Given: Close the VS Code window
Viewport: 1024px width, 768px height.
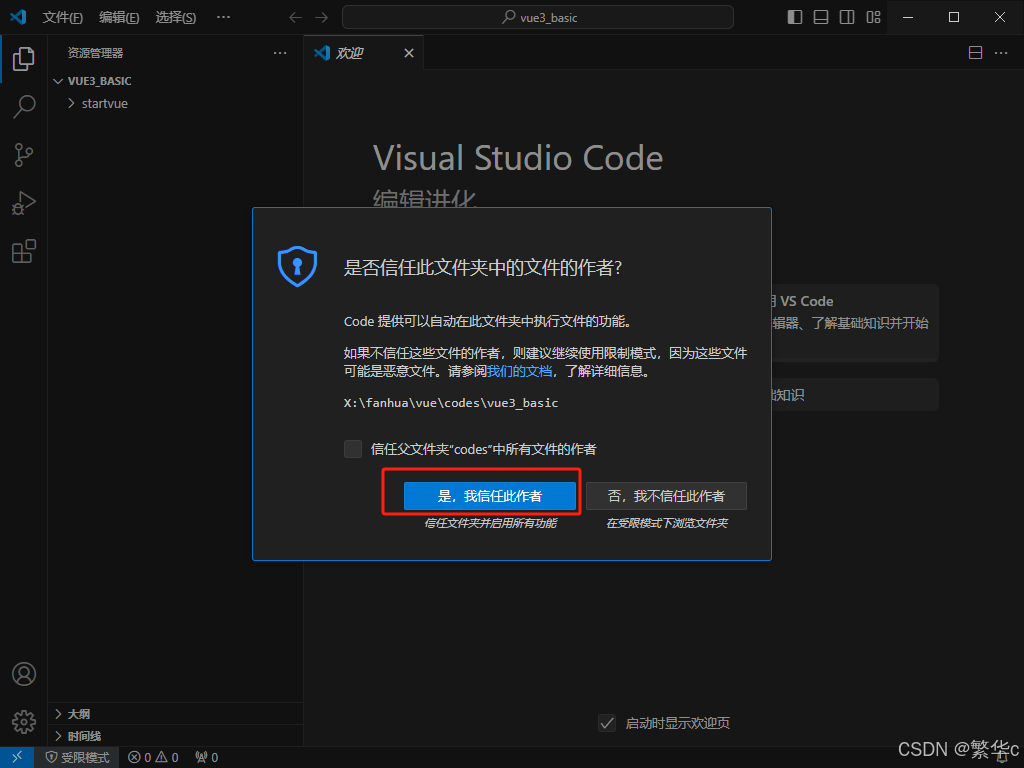Looking at the screenshot, I should [x=1000, y=17].
